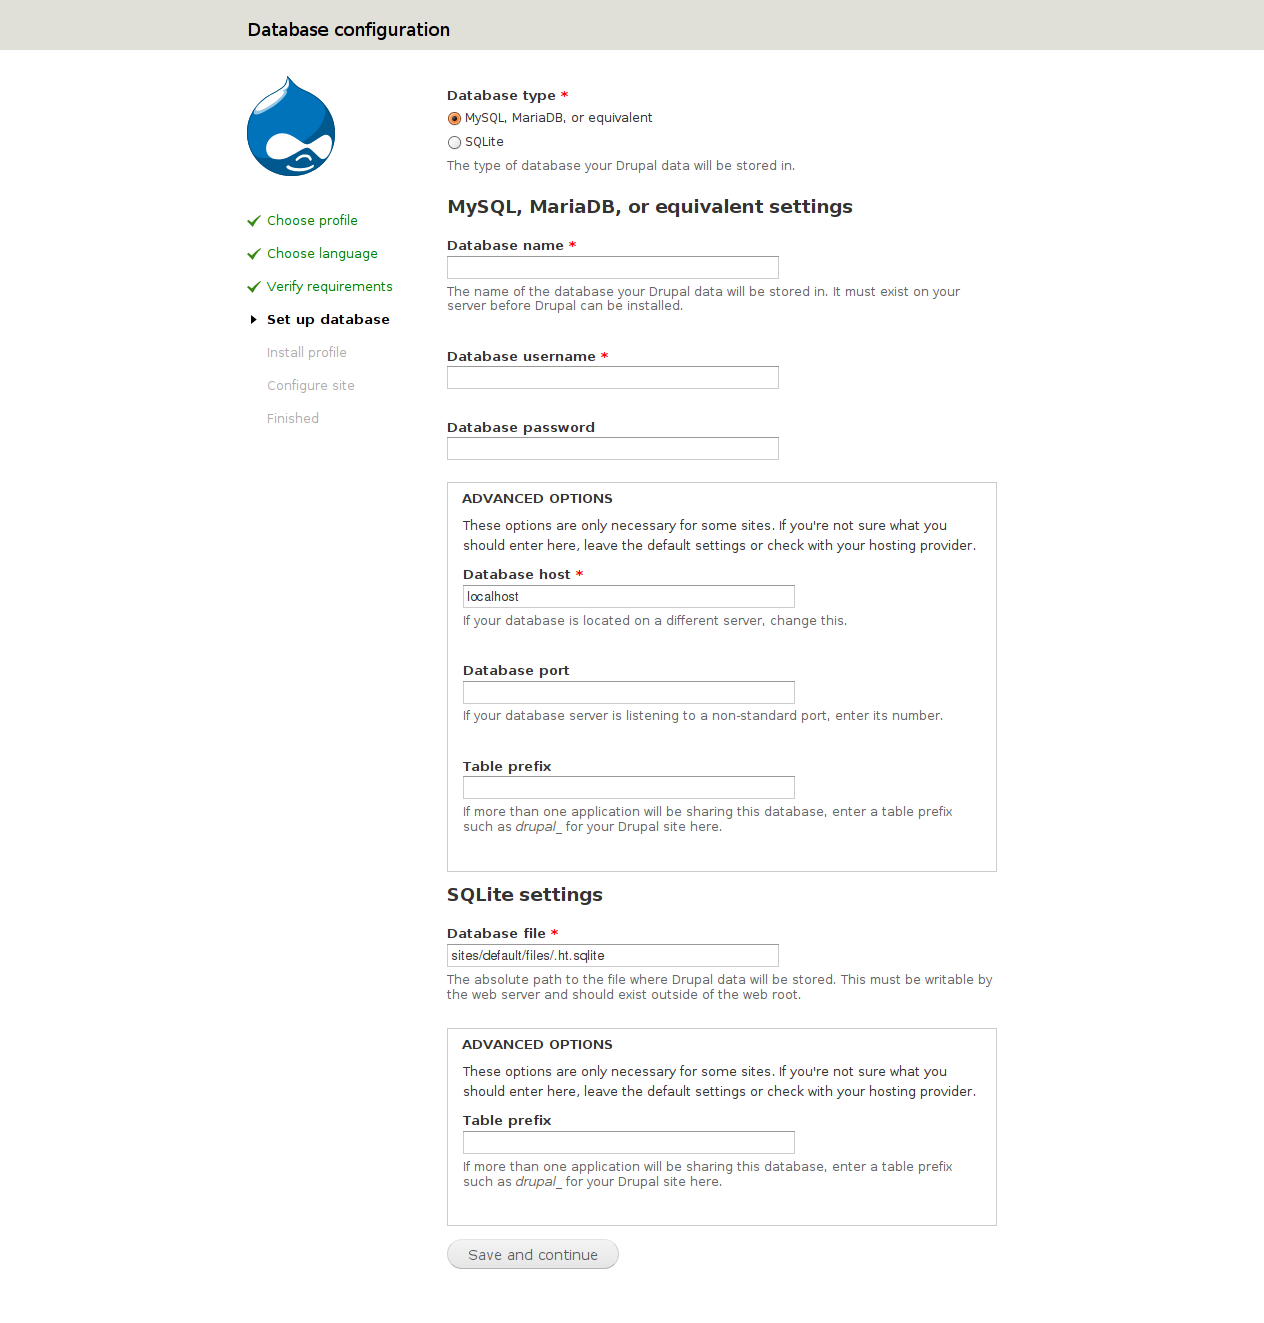The height and width of the screenshot is (1323, 1264).
Task: Click the 'listening to a non-standard port' help text
Action: click(x=703, y=716)
